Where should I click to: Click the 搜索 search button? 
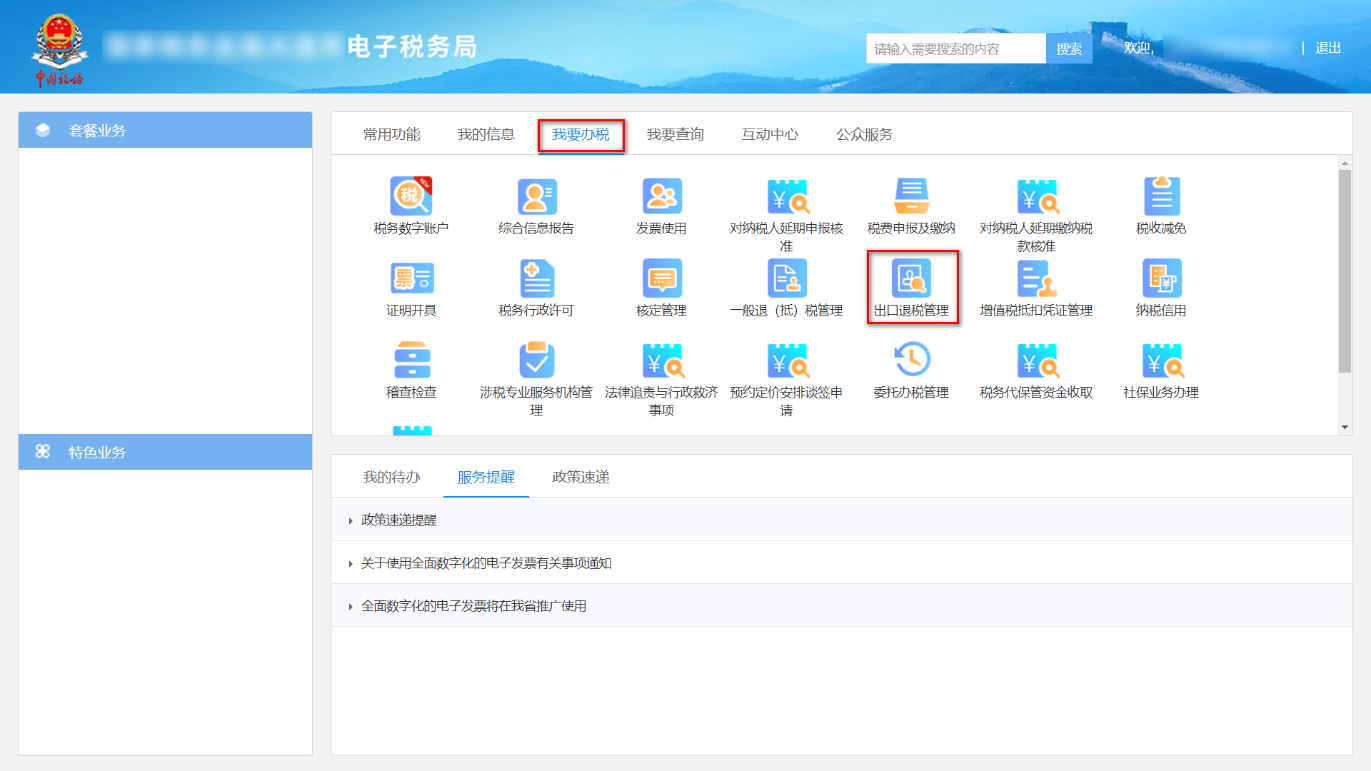click(1068, 47)
